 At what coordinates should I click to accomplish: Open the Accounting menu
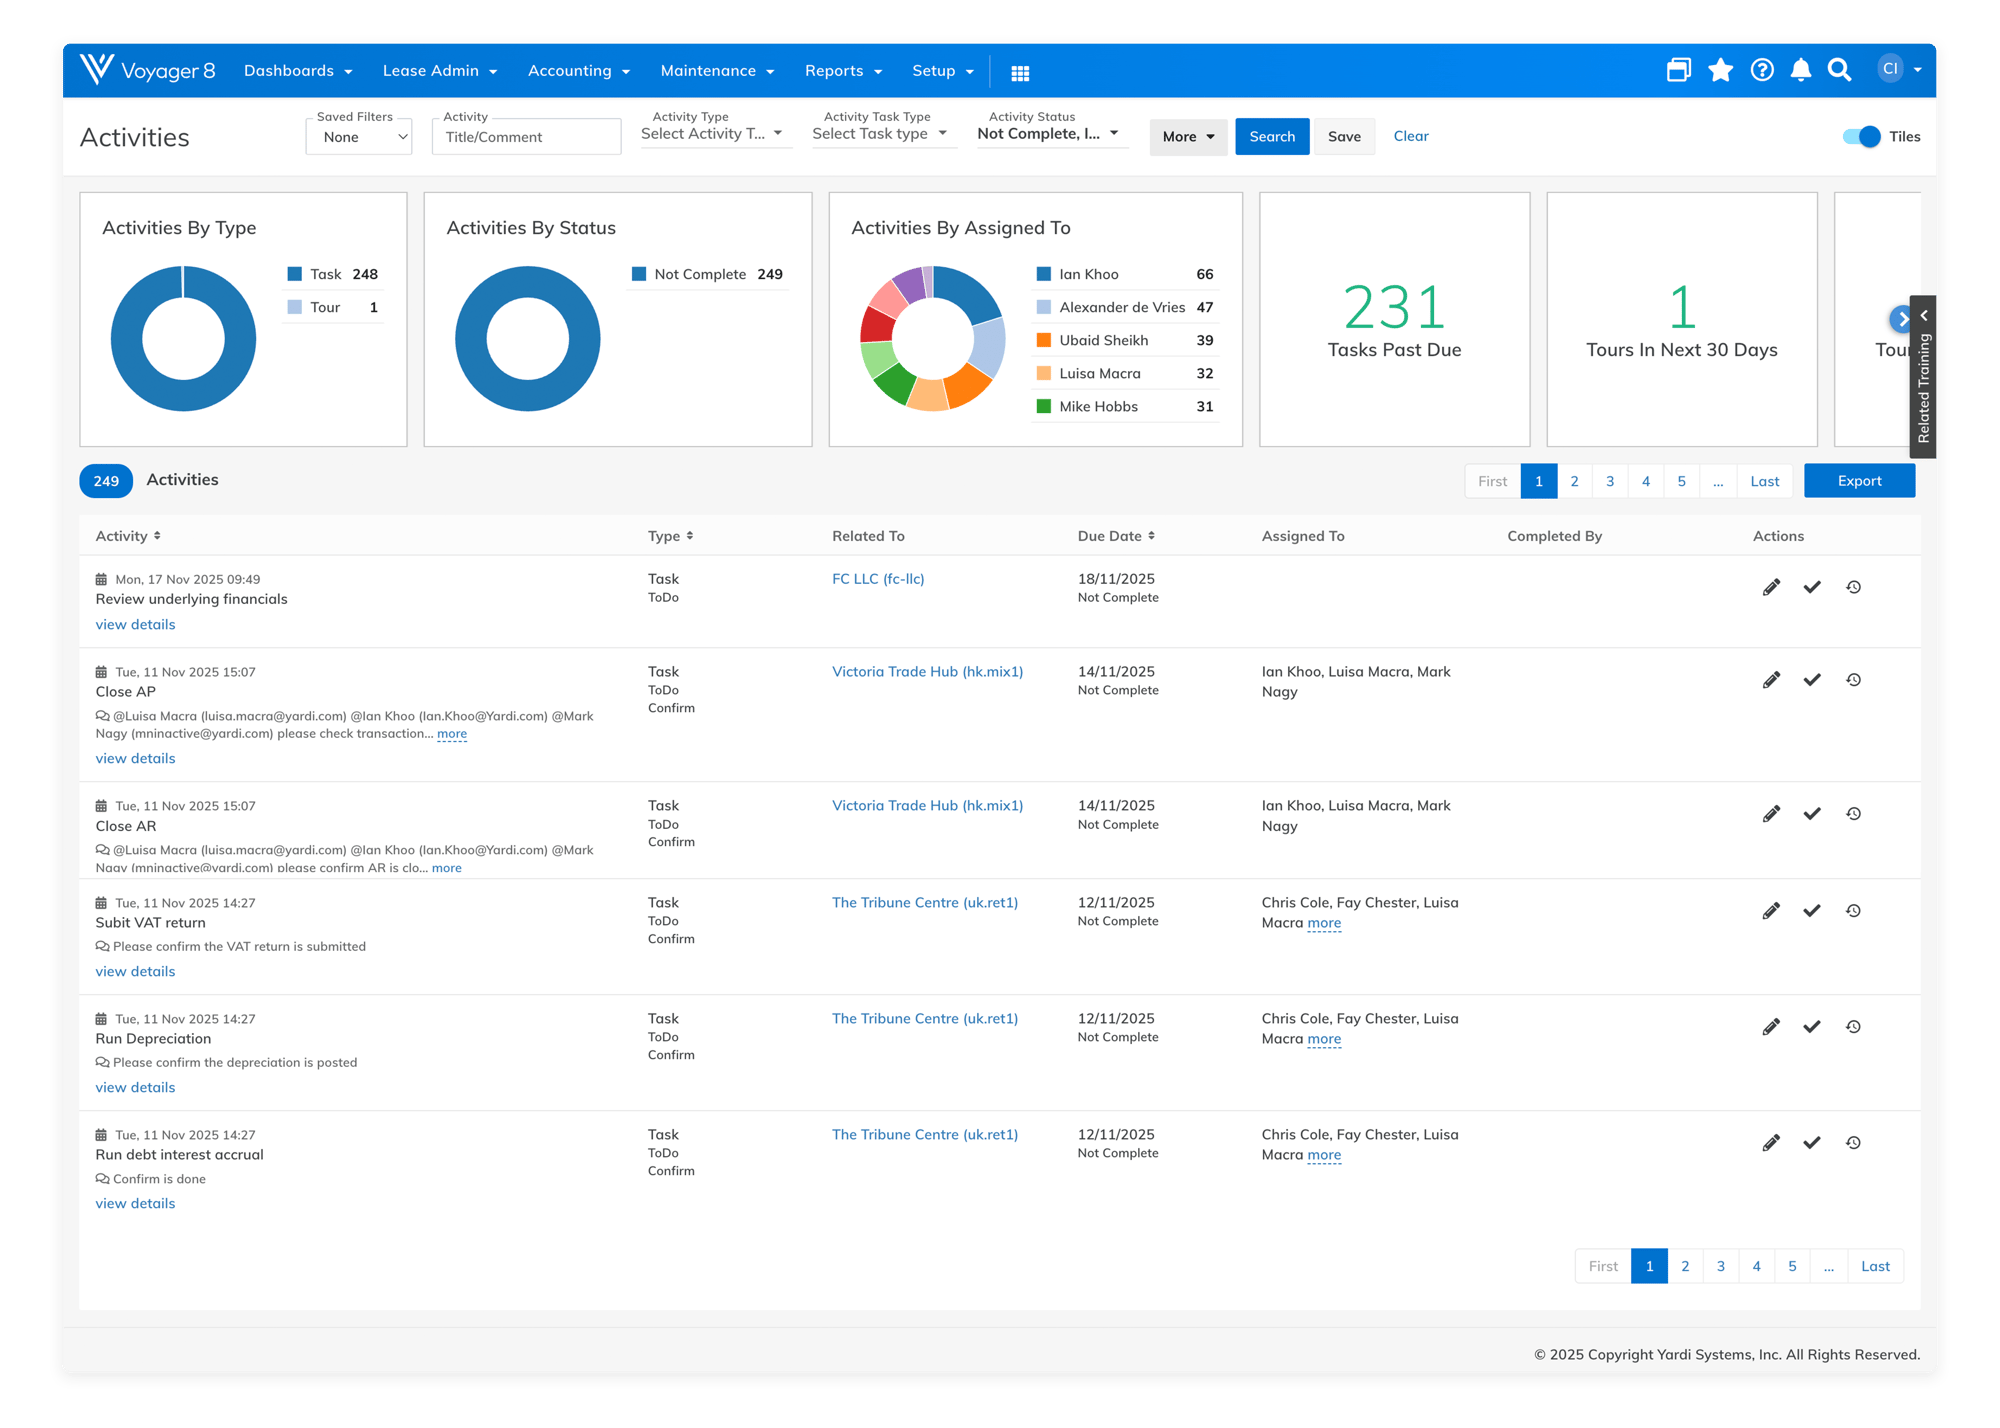point(579,71)
